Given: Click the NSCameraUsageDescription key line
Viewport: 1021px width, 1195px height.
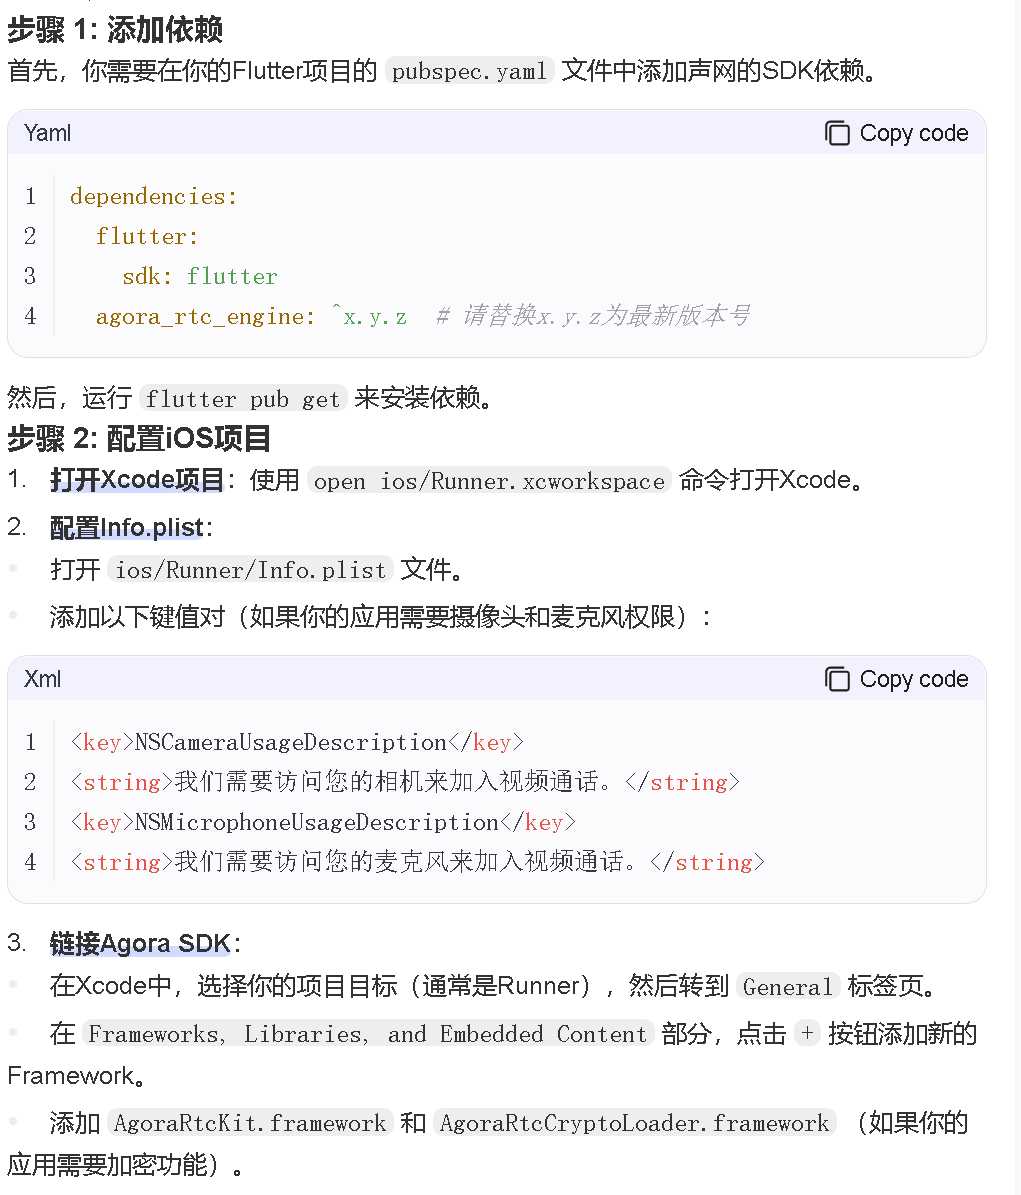Looking at the screenshot, I should pos(297,742).
